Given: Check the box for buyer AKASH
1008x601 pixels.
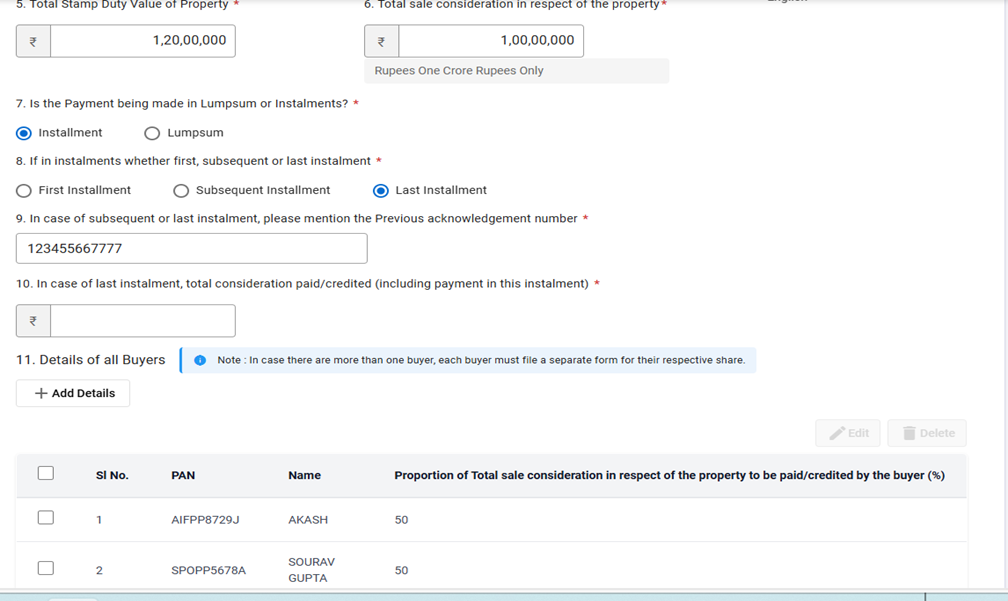Looking at the screenshot, I should (x=46, y=518).
